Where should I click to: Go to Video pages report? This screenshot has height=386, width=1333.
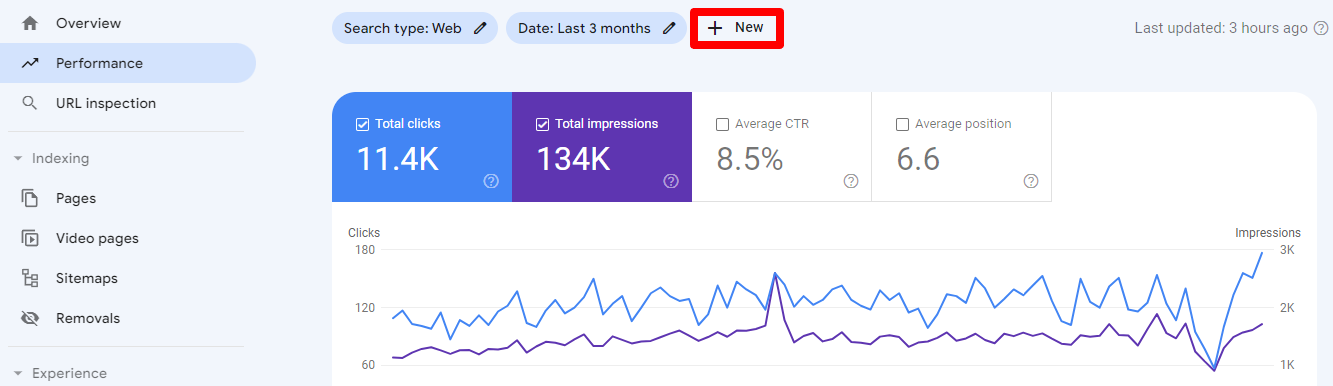point(128,238)
